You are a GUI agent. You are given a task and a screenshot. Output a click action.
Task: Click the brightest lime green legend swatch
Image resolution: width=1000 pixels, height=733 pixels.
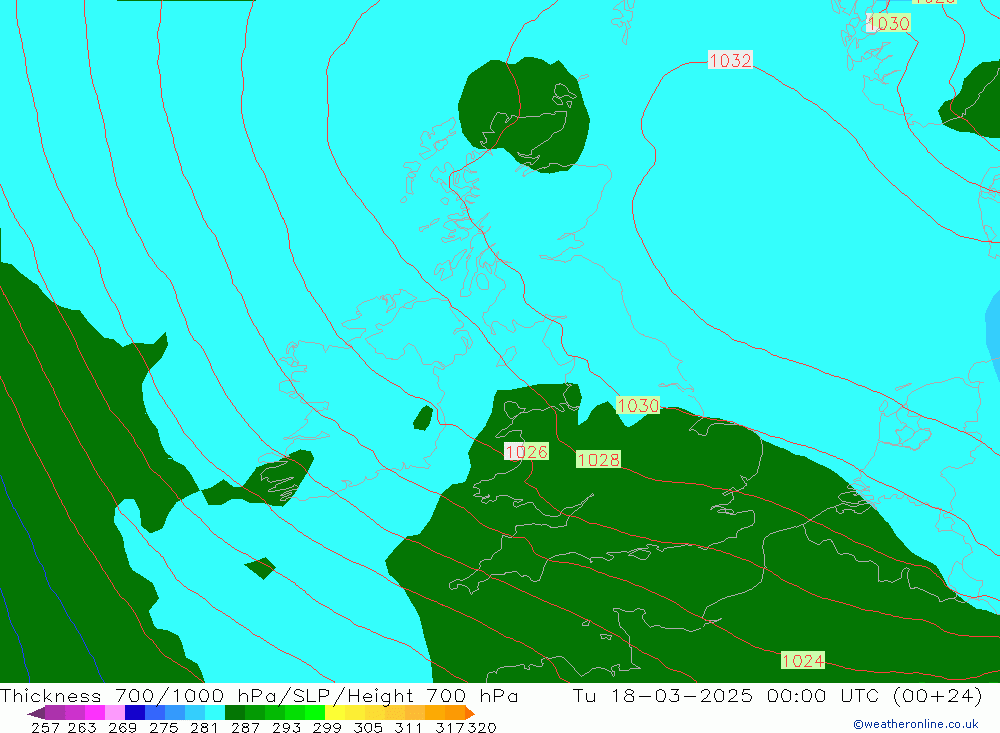coord(315,713)
